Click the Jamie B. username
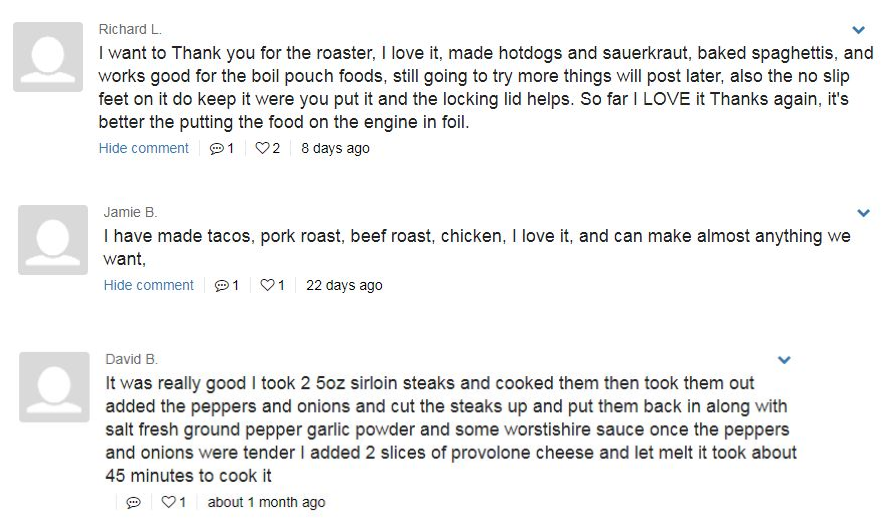The image size is (888, 528). (x=130, y=212)
